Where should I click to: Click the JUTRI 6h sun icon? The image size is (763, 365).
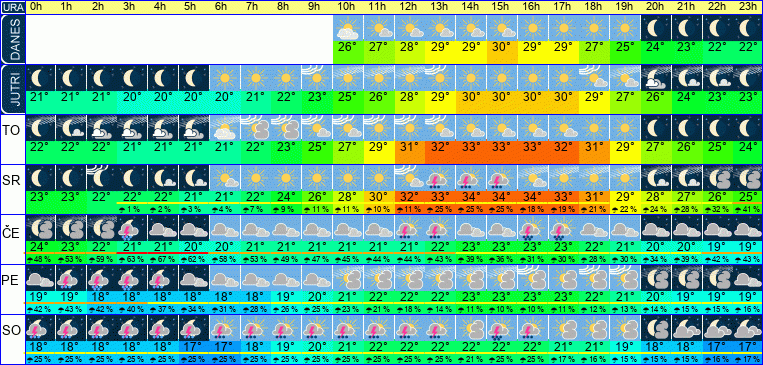(x=225, y=78)
